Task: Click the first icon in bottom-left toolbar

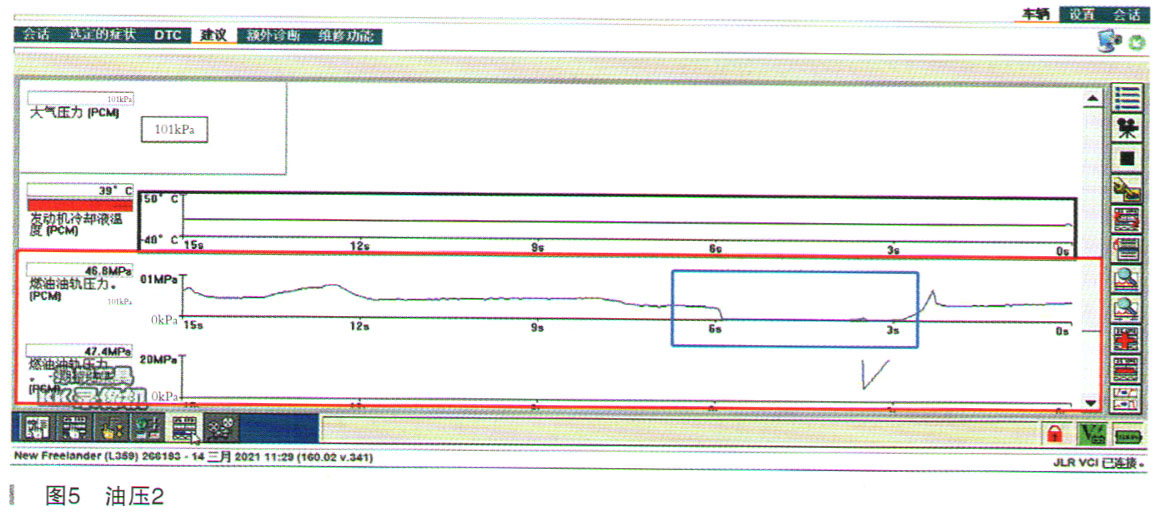Action: coord(38,429)
